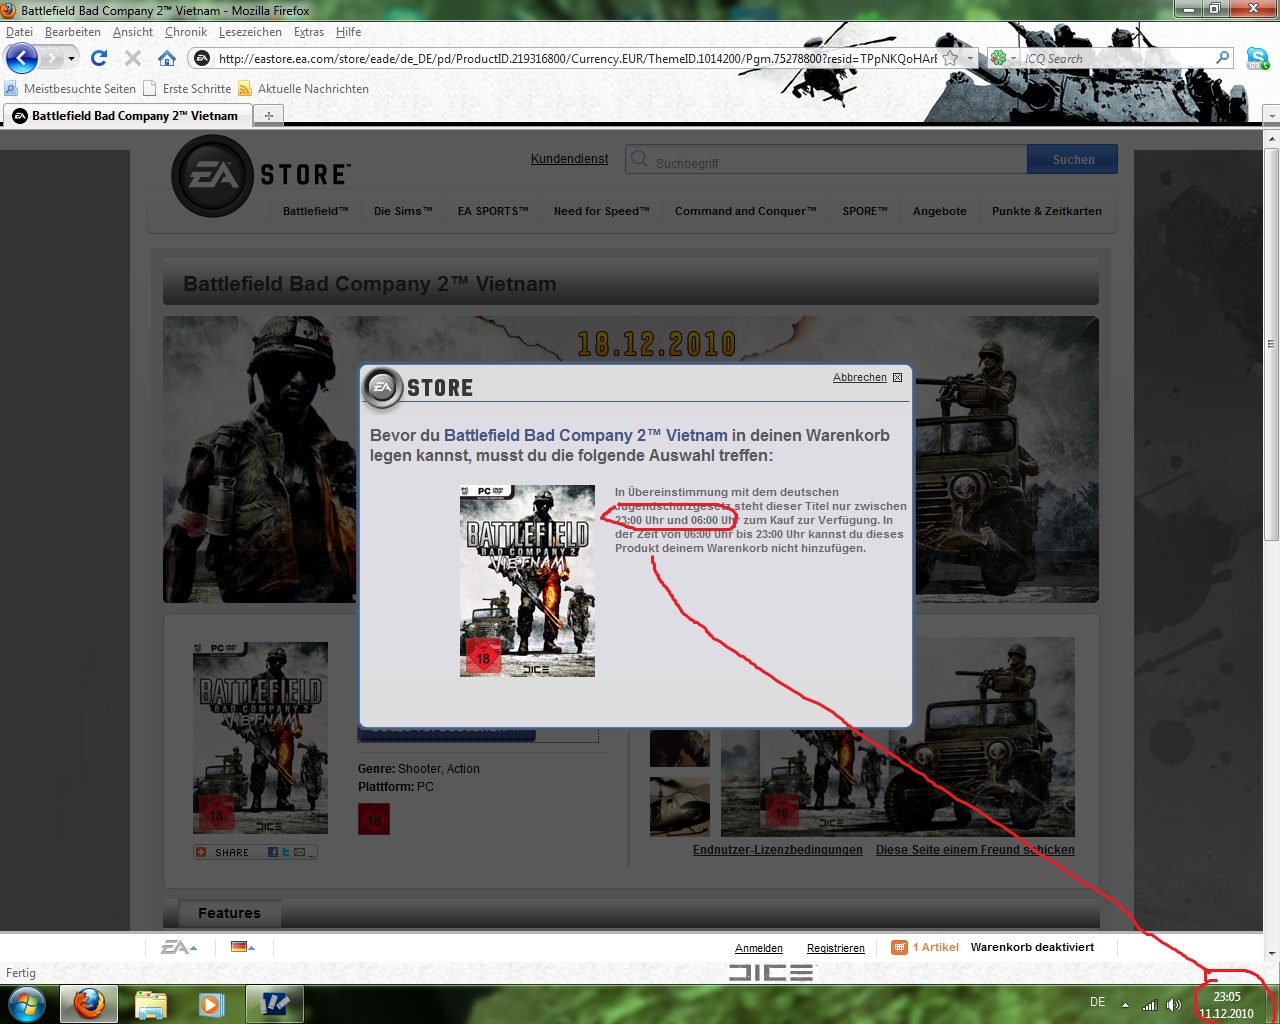Screen dimensions: 1280x1024
Task: Reload the page with the refresh icon
Action: click(x=98, y=58)
